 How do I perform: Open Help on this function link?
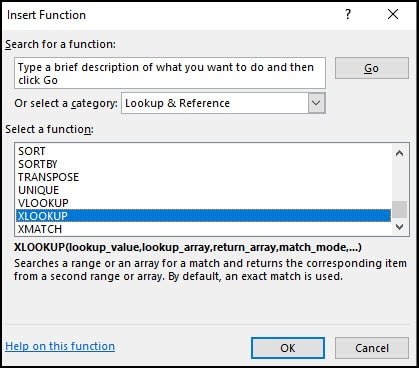tap(60, 346)
